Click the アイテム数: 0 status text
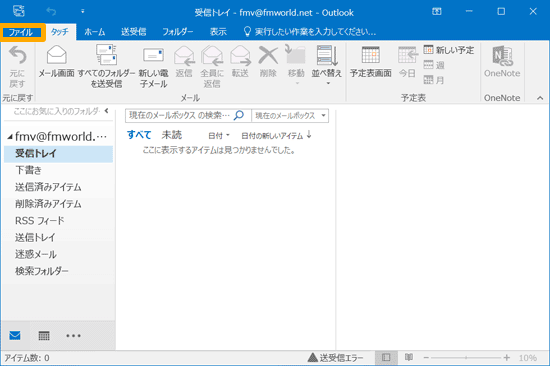The image size is (550, 366). 27,358
